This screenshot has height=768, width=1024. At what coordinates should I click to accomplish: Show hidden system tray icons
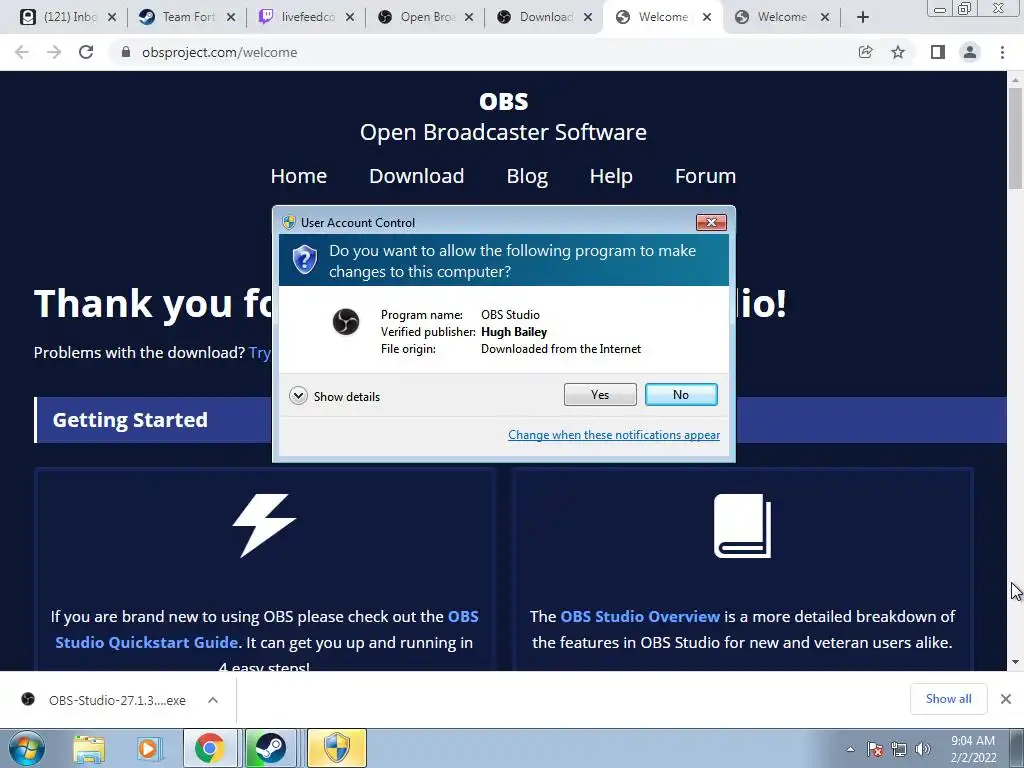click(850, 749)
